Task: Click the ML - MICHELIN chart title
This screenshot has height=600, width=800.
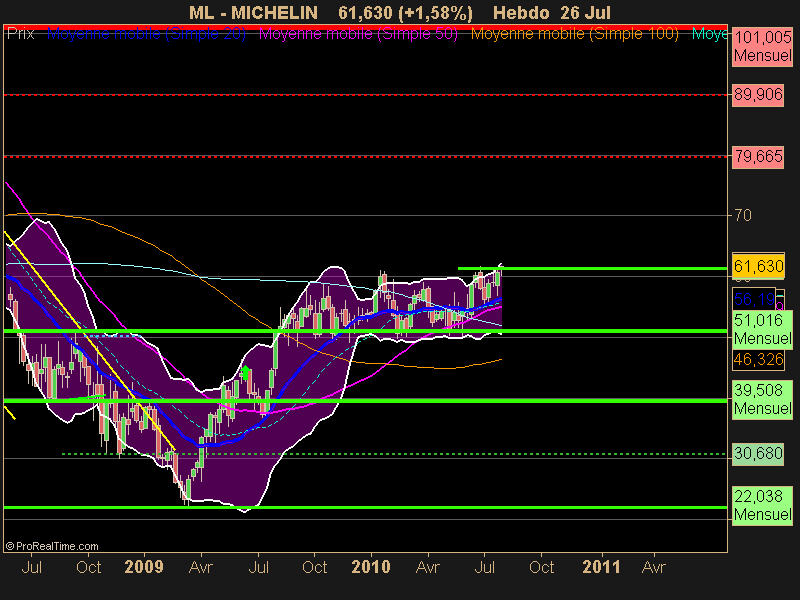Action: pos(253,13)
